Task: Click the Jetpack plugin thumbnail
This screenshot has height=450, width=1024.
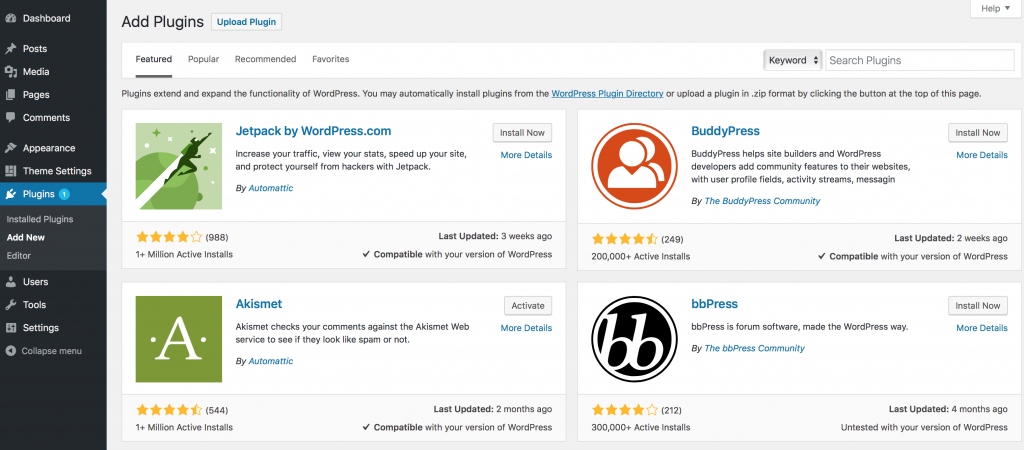Action: pos(179,166)
